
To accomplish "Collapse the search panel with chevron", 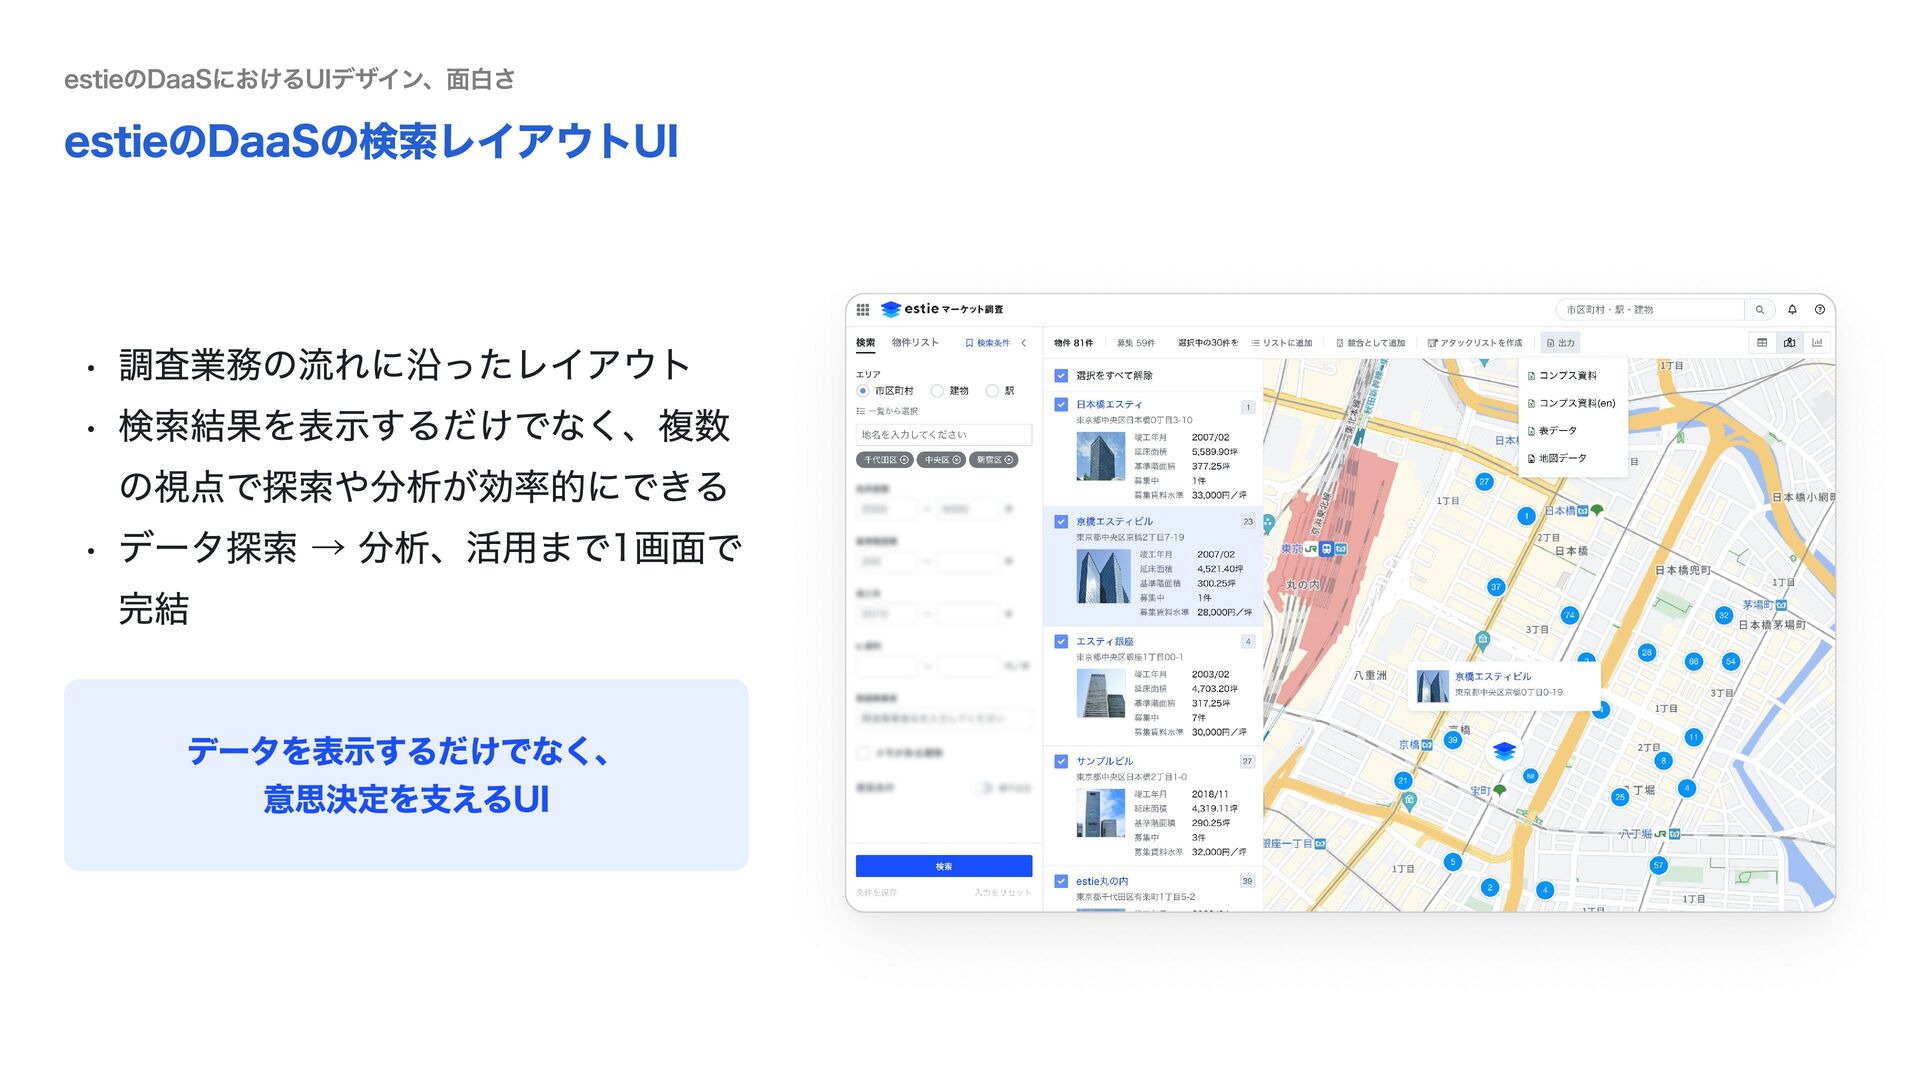I will coord(1024,343).
